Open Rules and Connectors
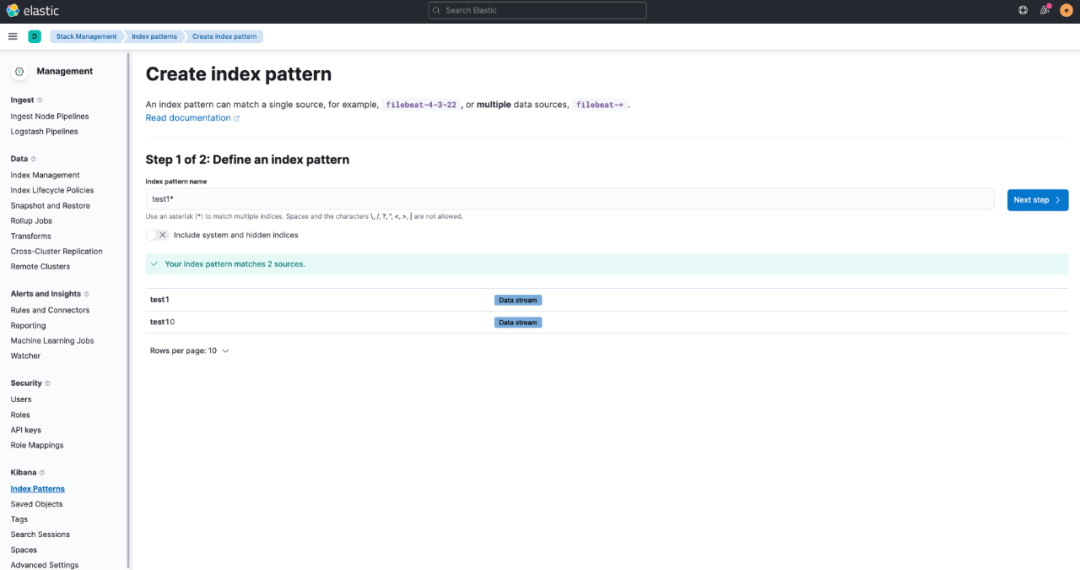1080x570 pixels. click(50, 310)
